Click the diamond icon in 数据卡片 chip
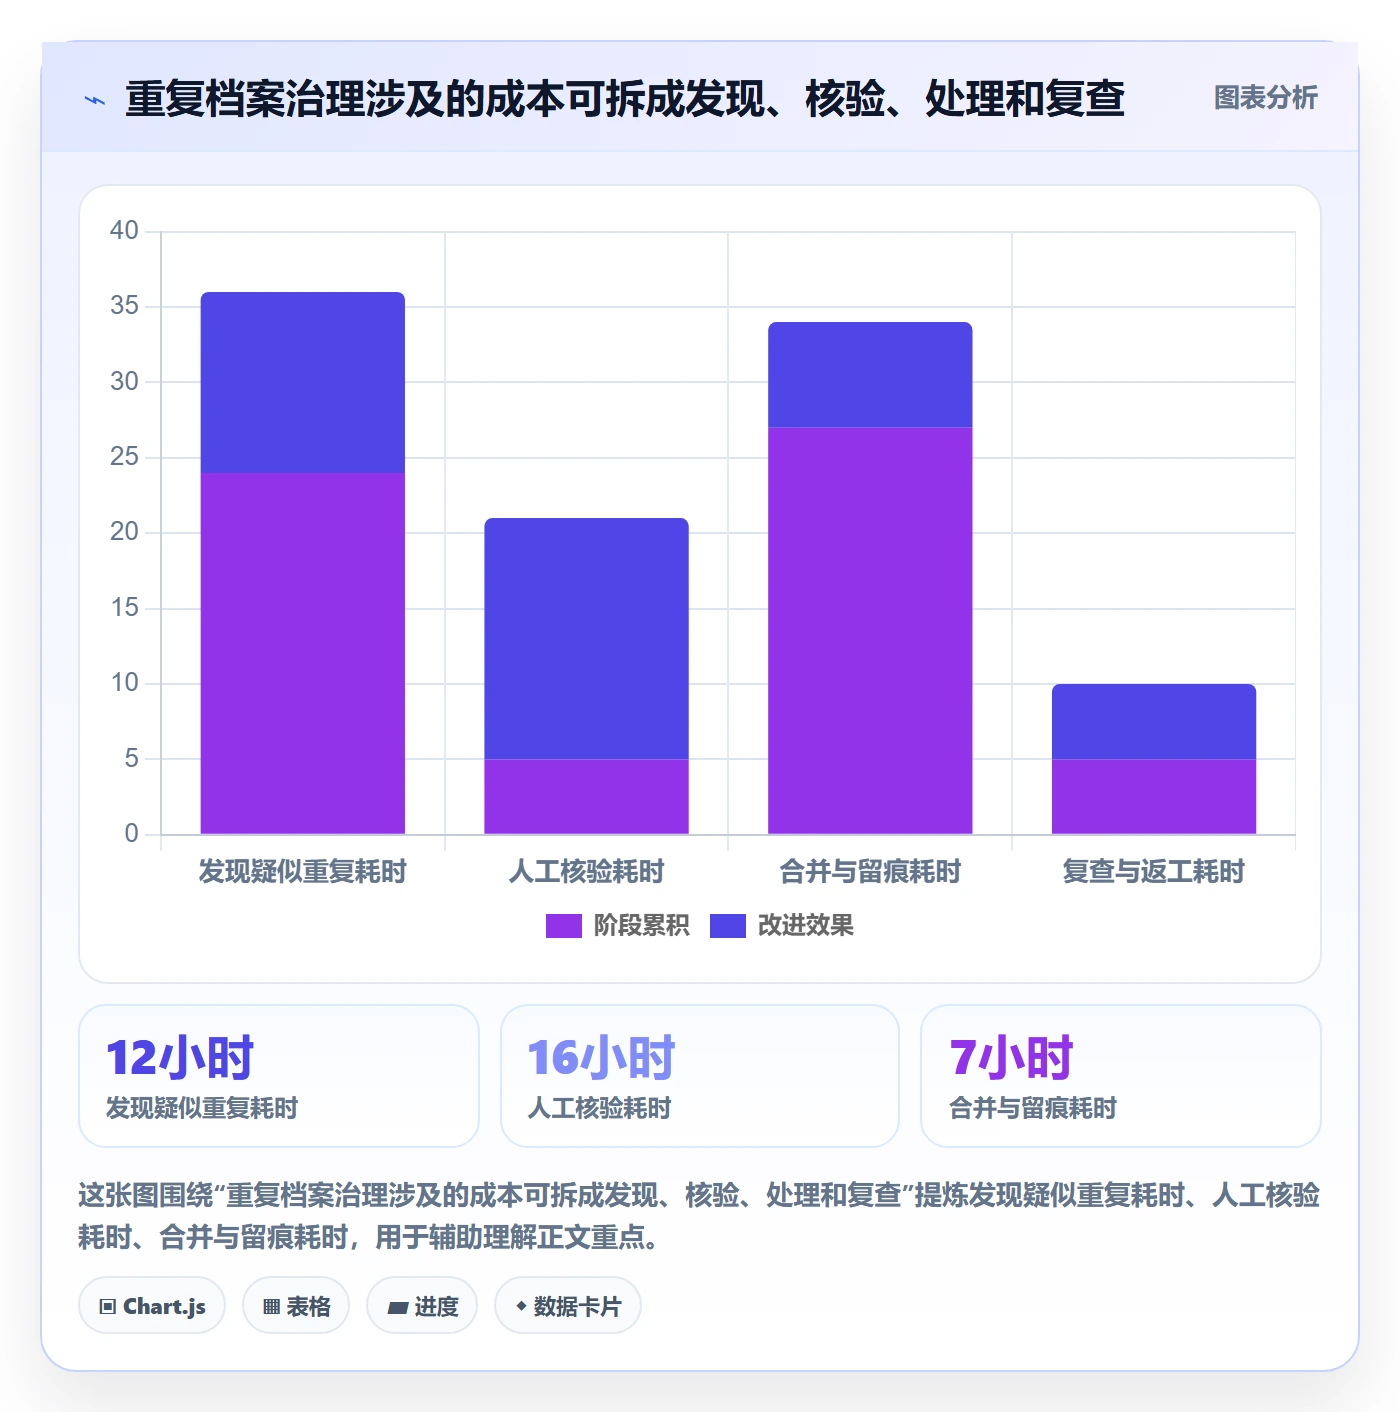The height and width of the screenshot is (1412, 1400). click(x=521, y=1306)
